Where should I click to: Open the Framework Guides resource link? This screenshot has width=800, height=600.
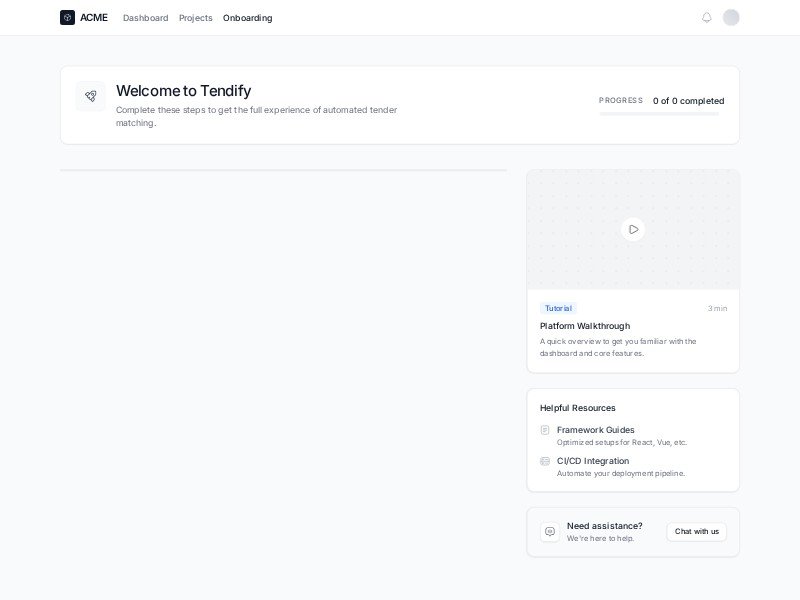595,430
